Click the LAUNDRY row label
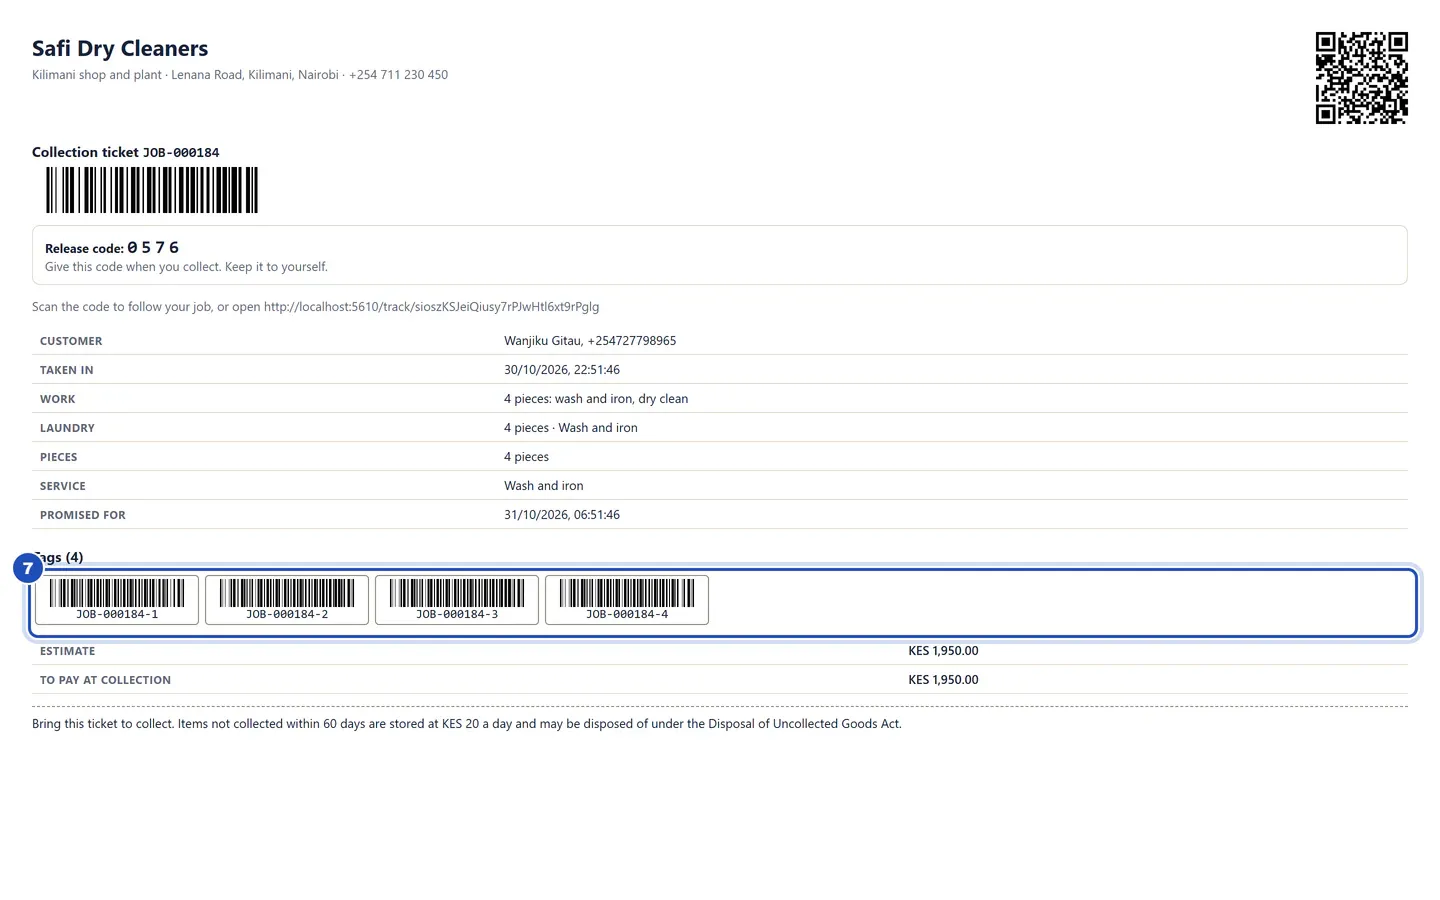Viewport: 1440px width, 900px height. 67,428
